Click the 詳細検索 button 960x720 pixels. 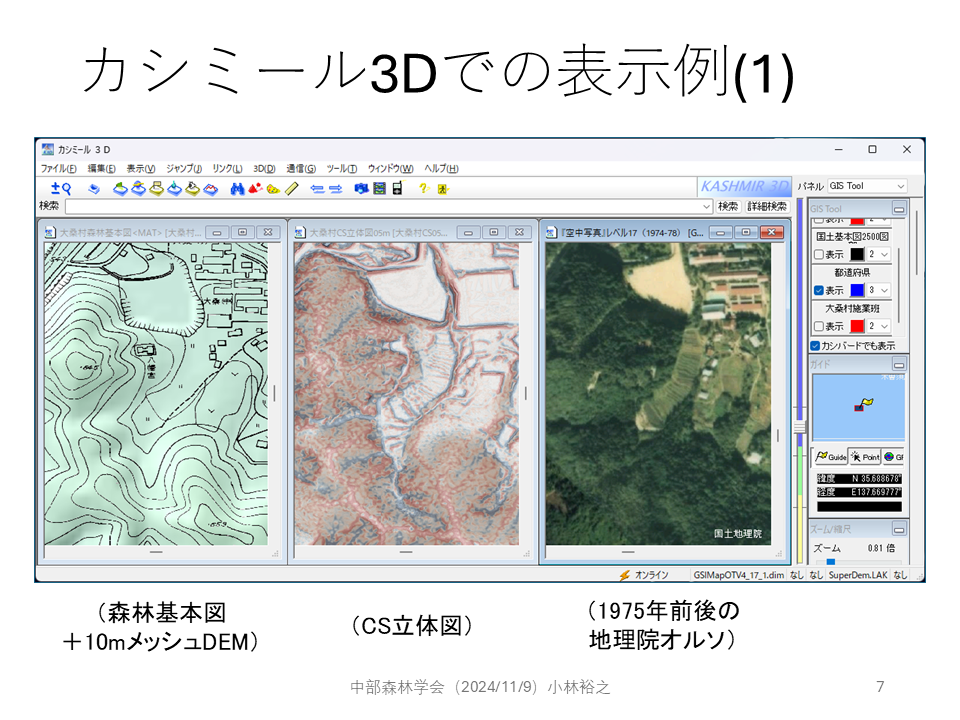[x=767, y=207]
